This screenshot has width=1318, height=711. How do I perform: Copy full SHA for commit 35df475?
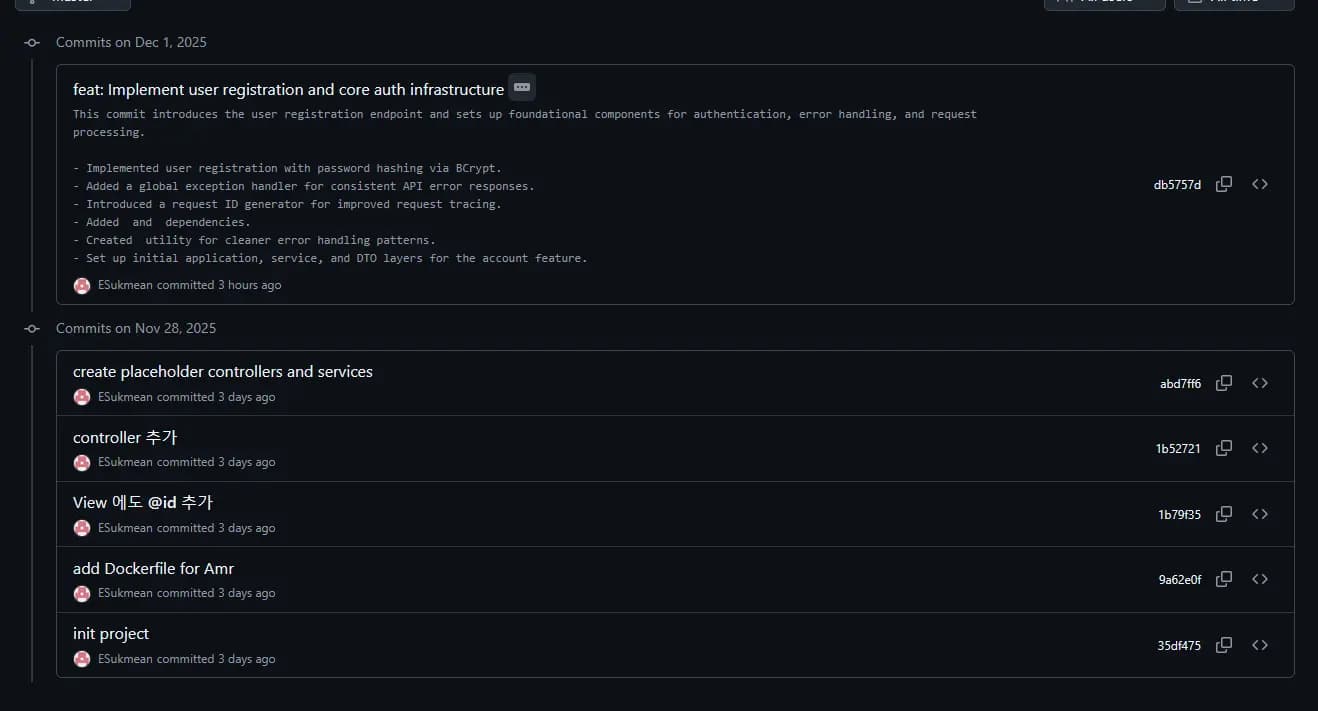click(1223, 645)
